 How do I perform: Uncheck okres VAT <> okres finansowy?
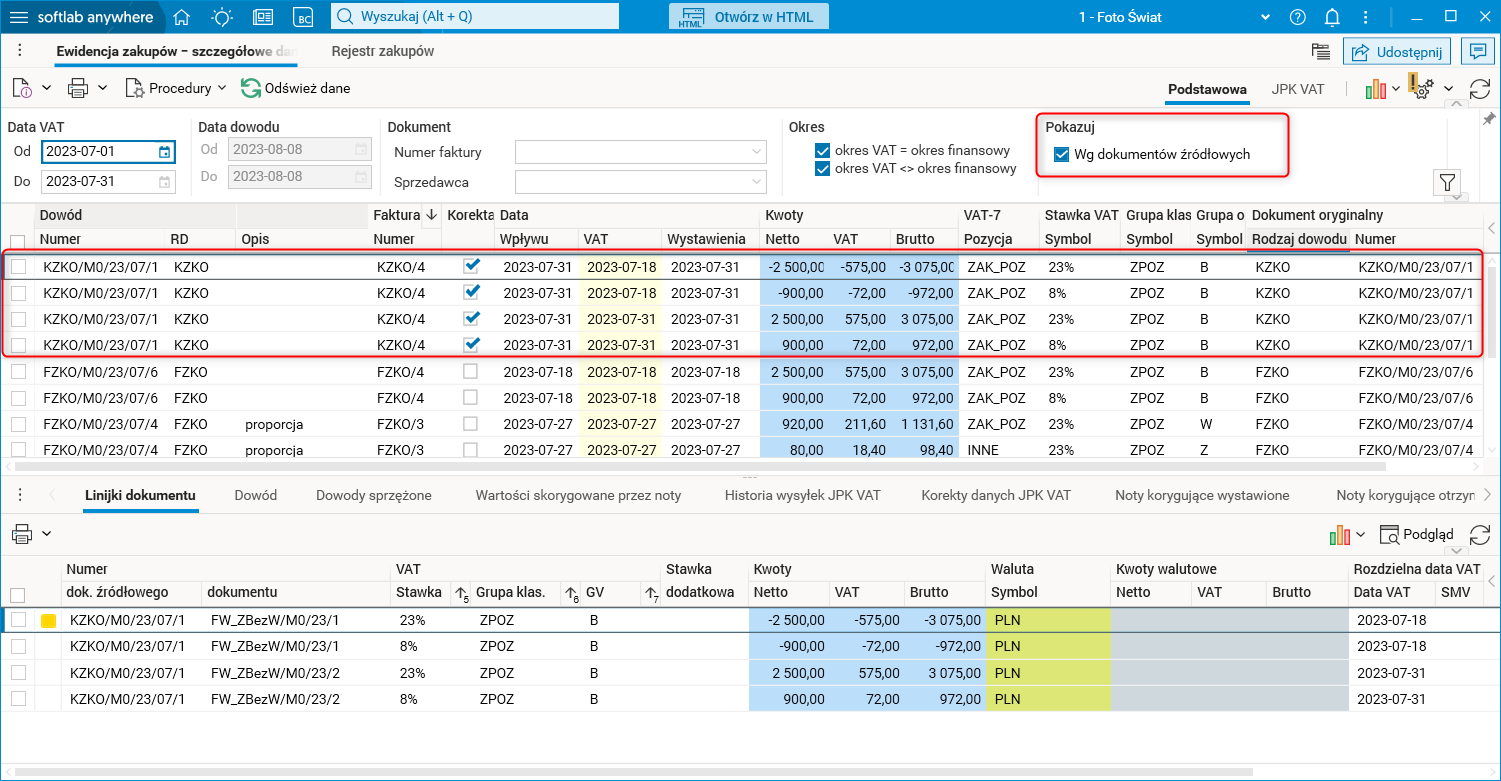coord(822,168)
